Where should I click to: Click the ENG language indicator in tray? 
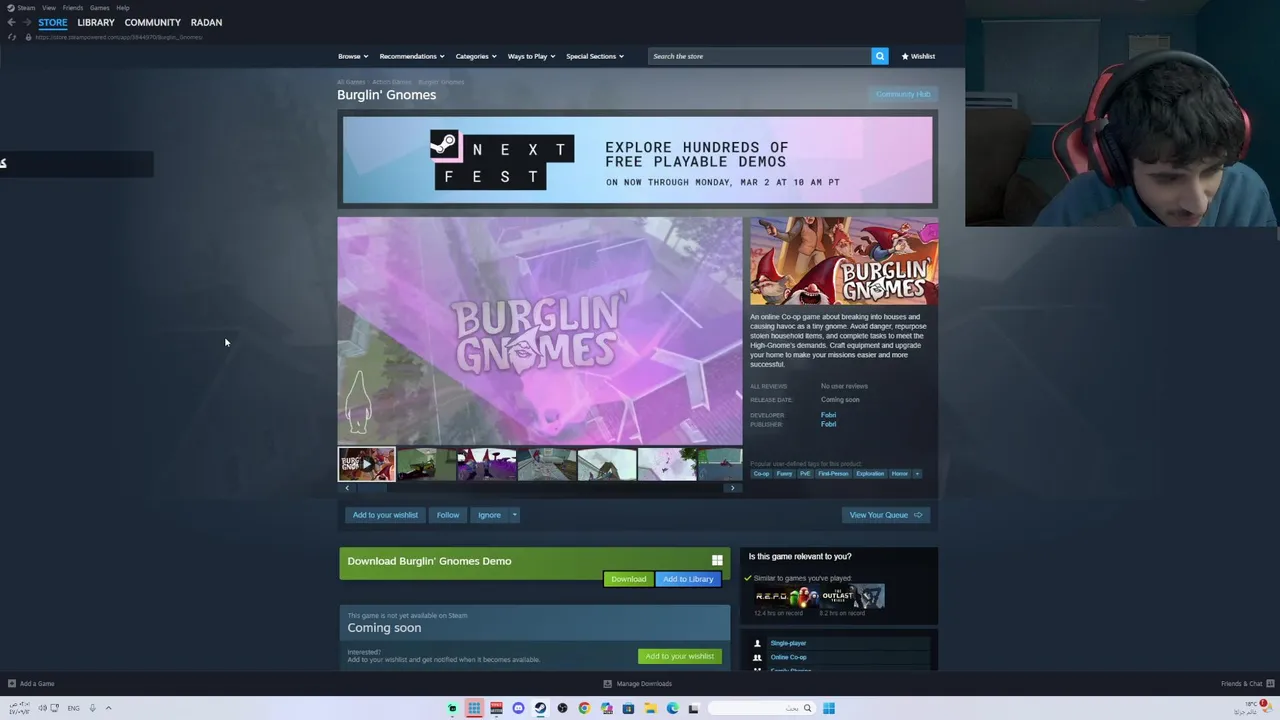tap(73, 708)
